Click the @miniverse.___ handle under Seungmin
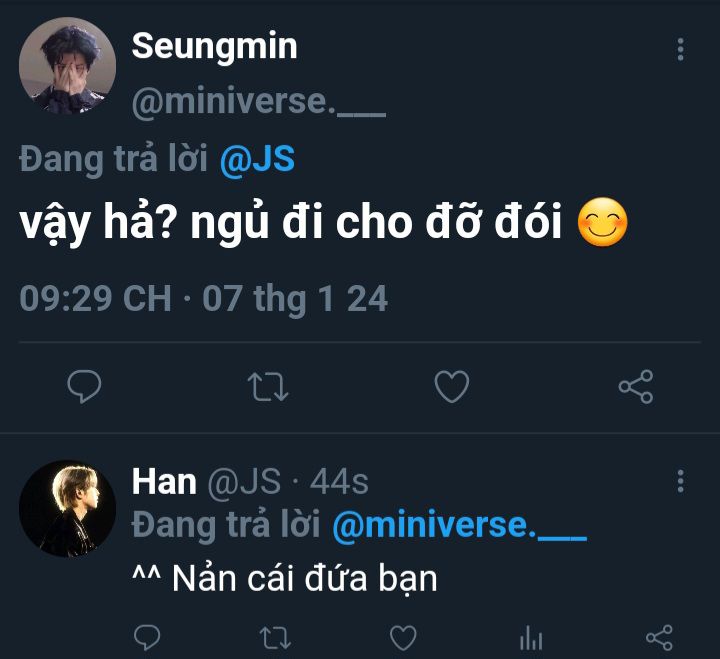 click(258, 101)
